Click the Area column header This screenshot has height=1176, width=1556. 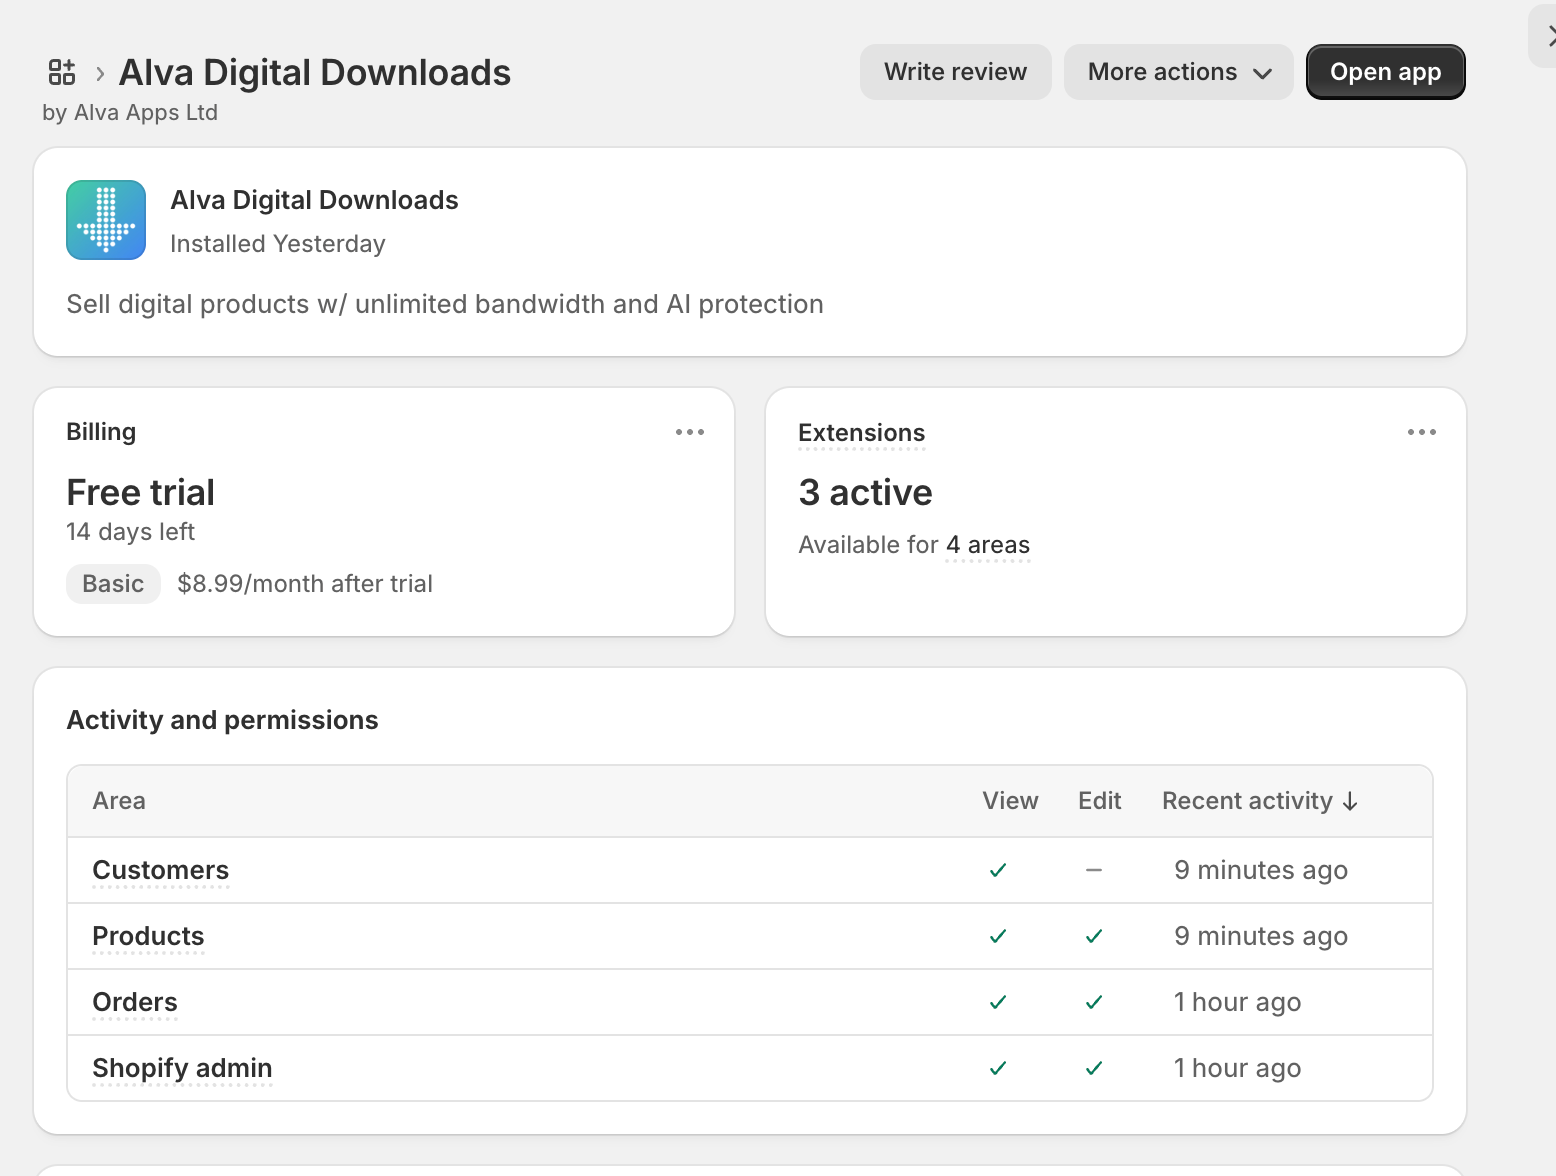coord(119,801)
